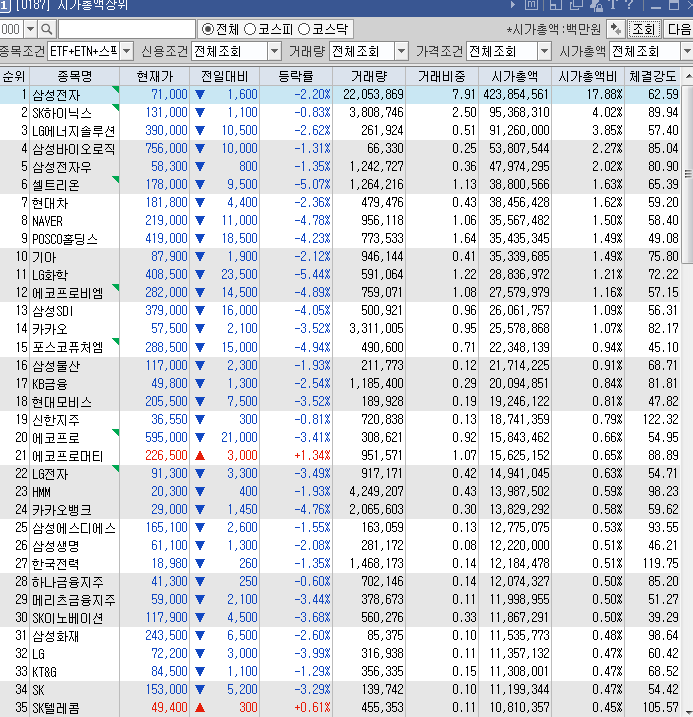The image size is (693, 717).
Task: Select the LG에너지솔루션 stock name
Action: [73, 131]
